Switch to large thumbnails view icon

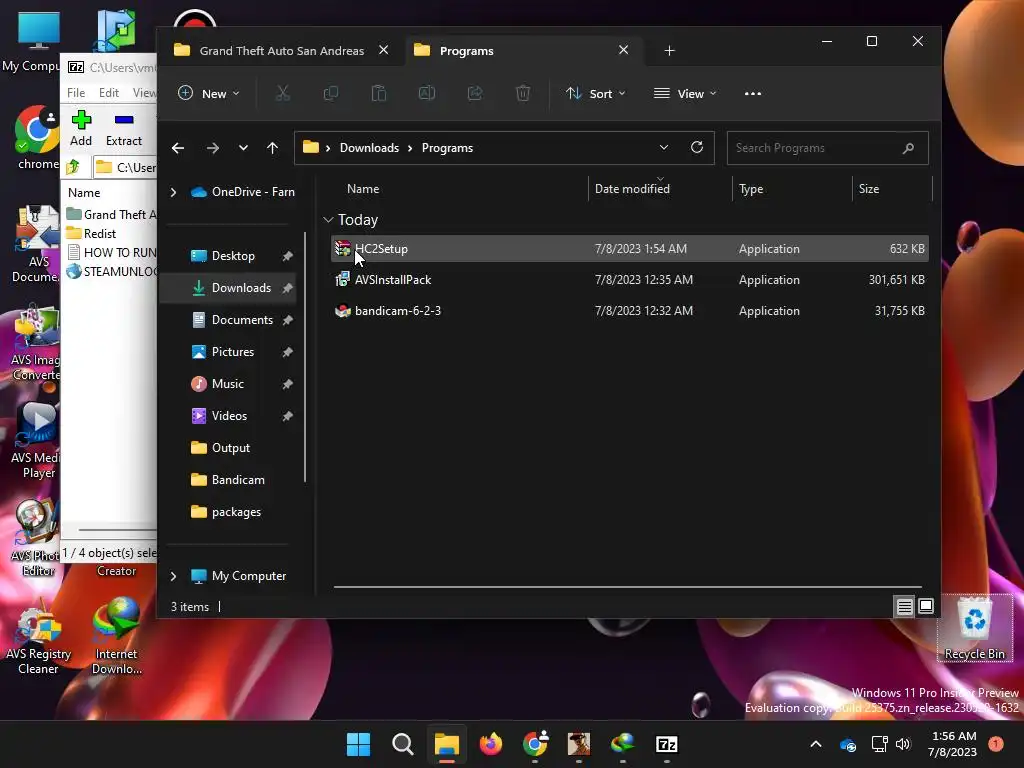point(925,606)
